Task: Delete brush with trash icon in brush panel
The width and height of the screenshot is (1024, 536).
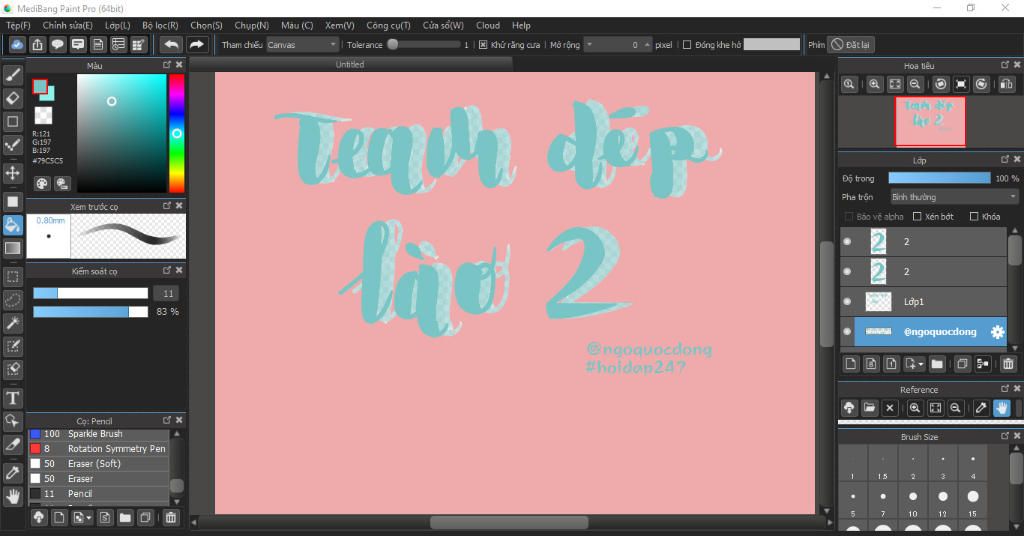Action: (170, 518)
